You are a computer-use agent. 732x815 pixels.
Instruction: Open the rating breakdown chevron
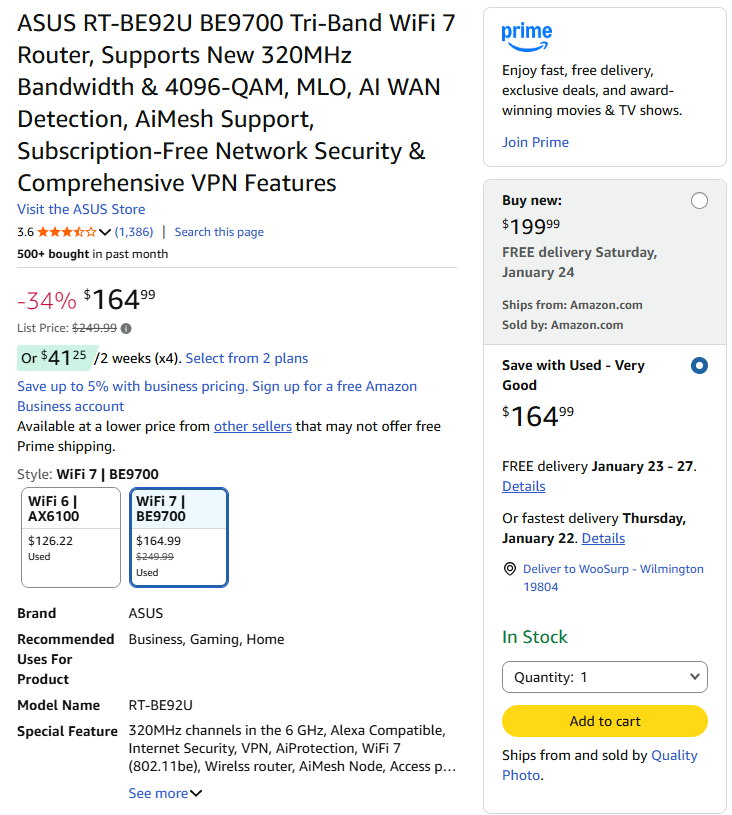[105, 232]
